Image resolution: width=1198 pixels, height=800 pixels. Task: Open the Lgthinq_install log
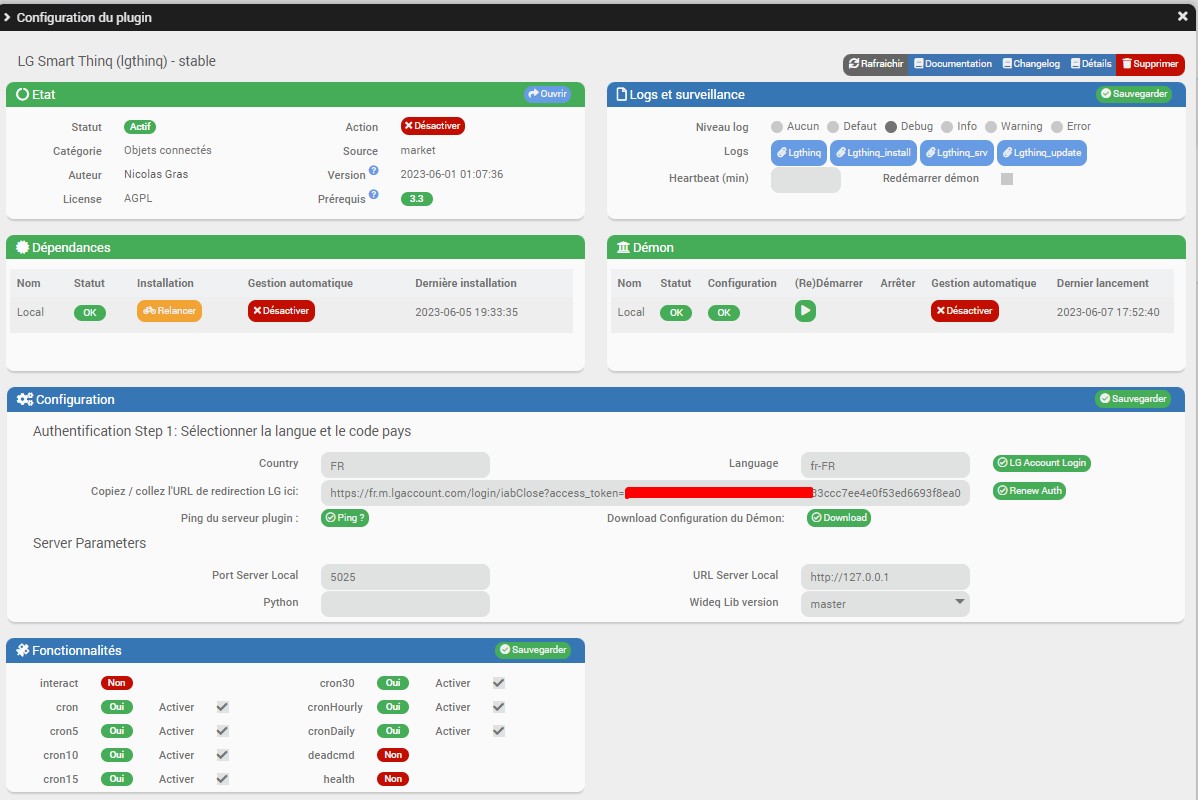[873, 153]
